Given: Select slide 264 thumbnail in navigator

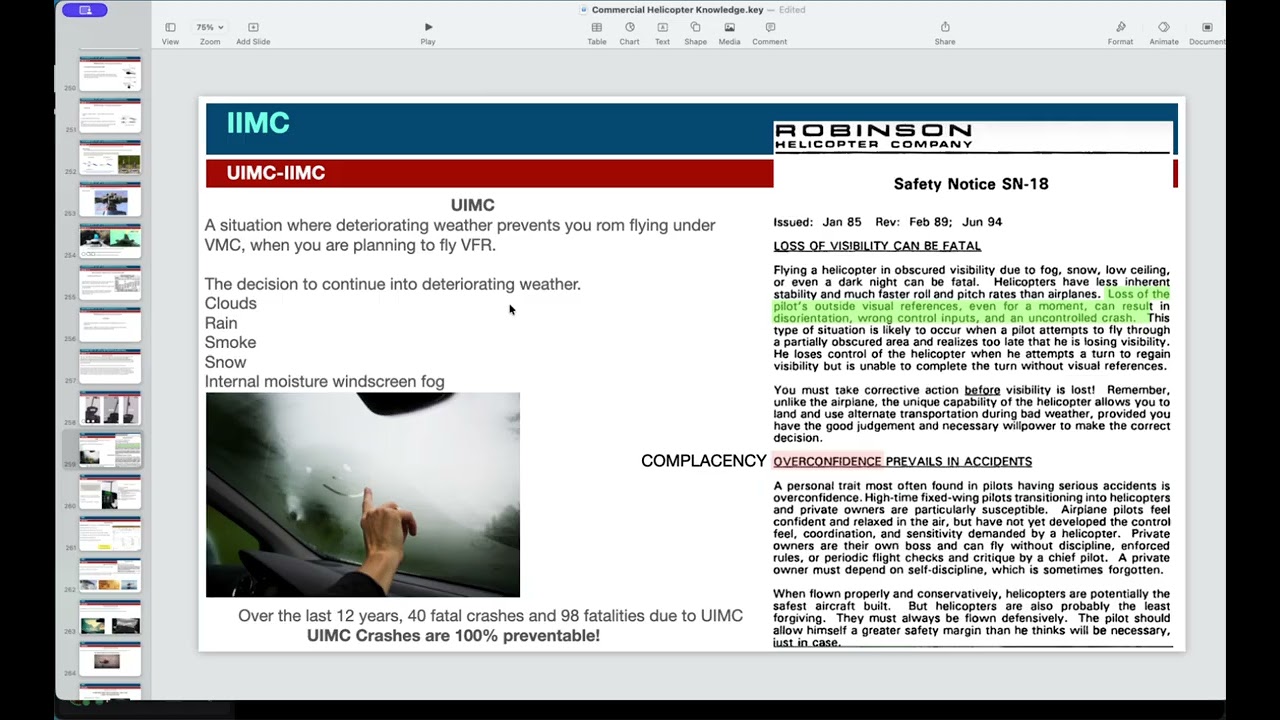Looking at the screenshot, I should click(110, 660).
